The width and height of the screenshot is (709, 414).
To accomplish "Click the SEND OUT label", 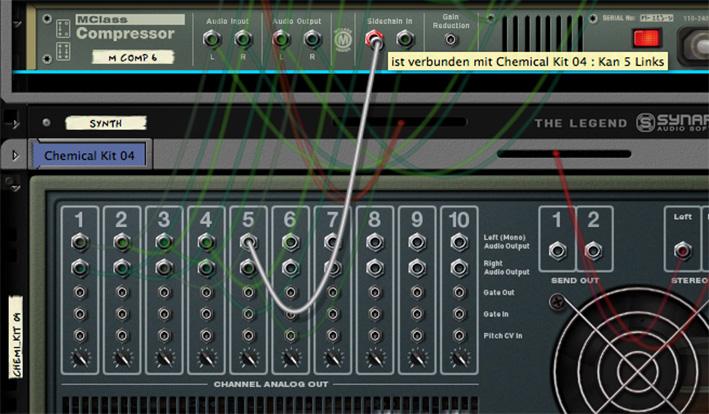I will pos(575,281).
